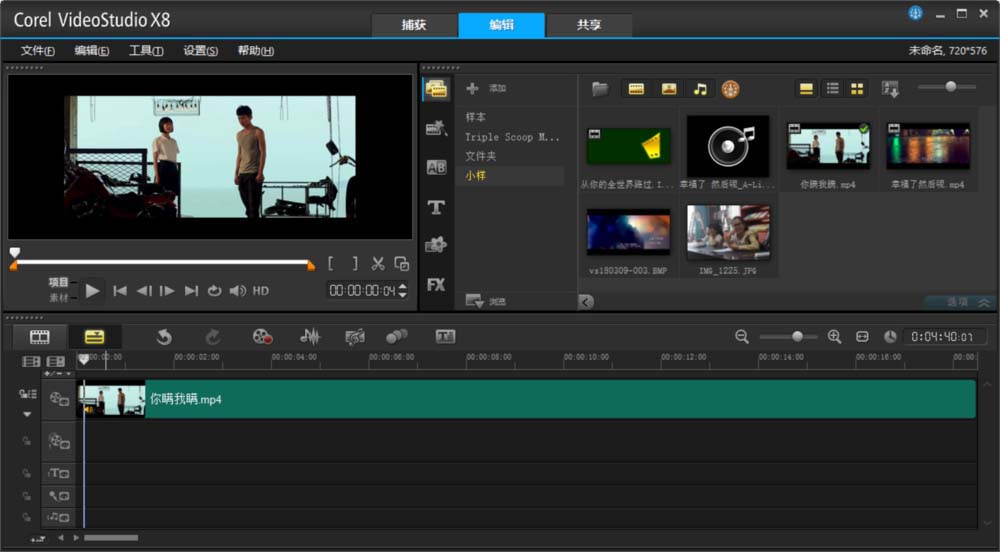Open the 设置(S) menu
The image size is (1000, 552).
coord(200,50)
